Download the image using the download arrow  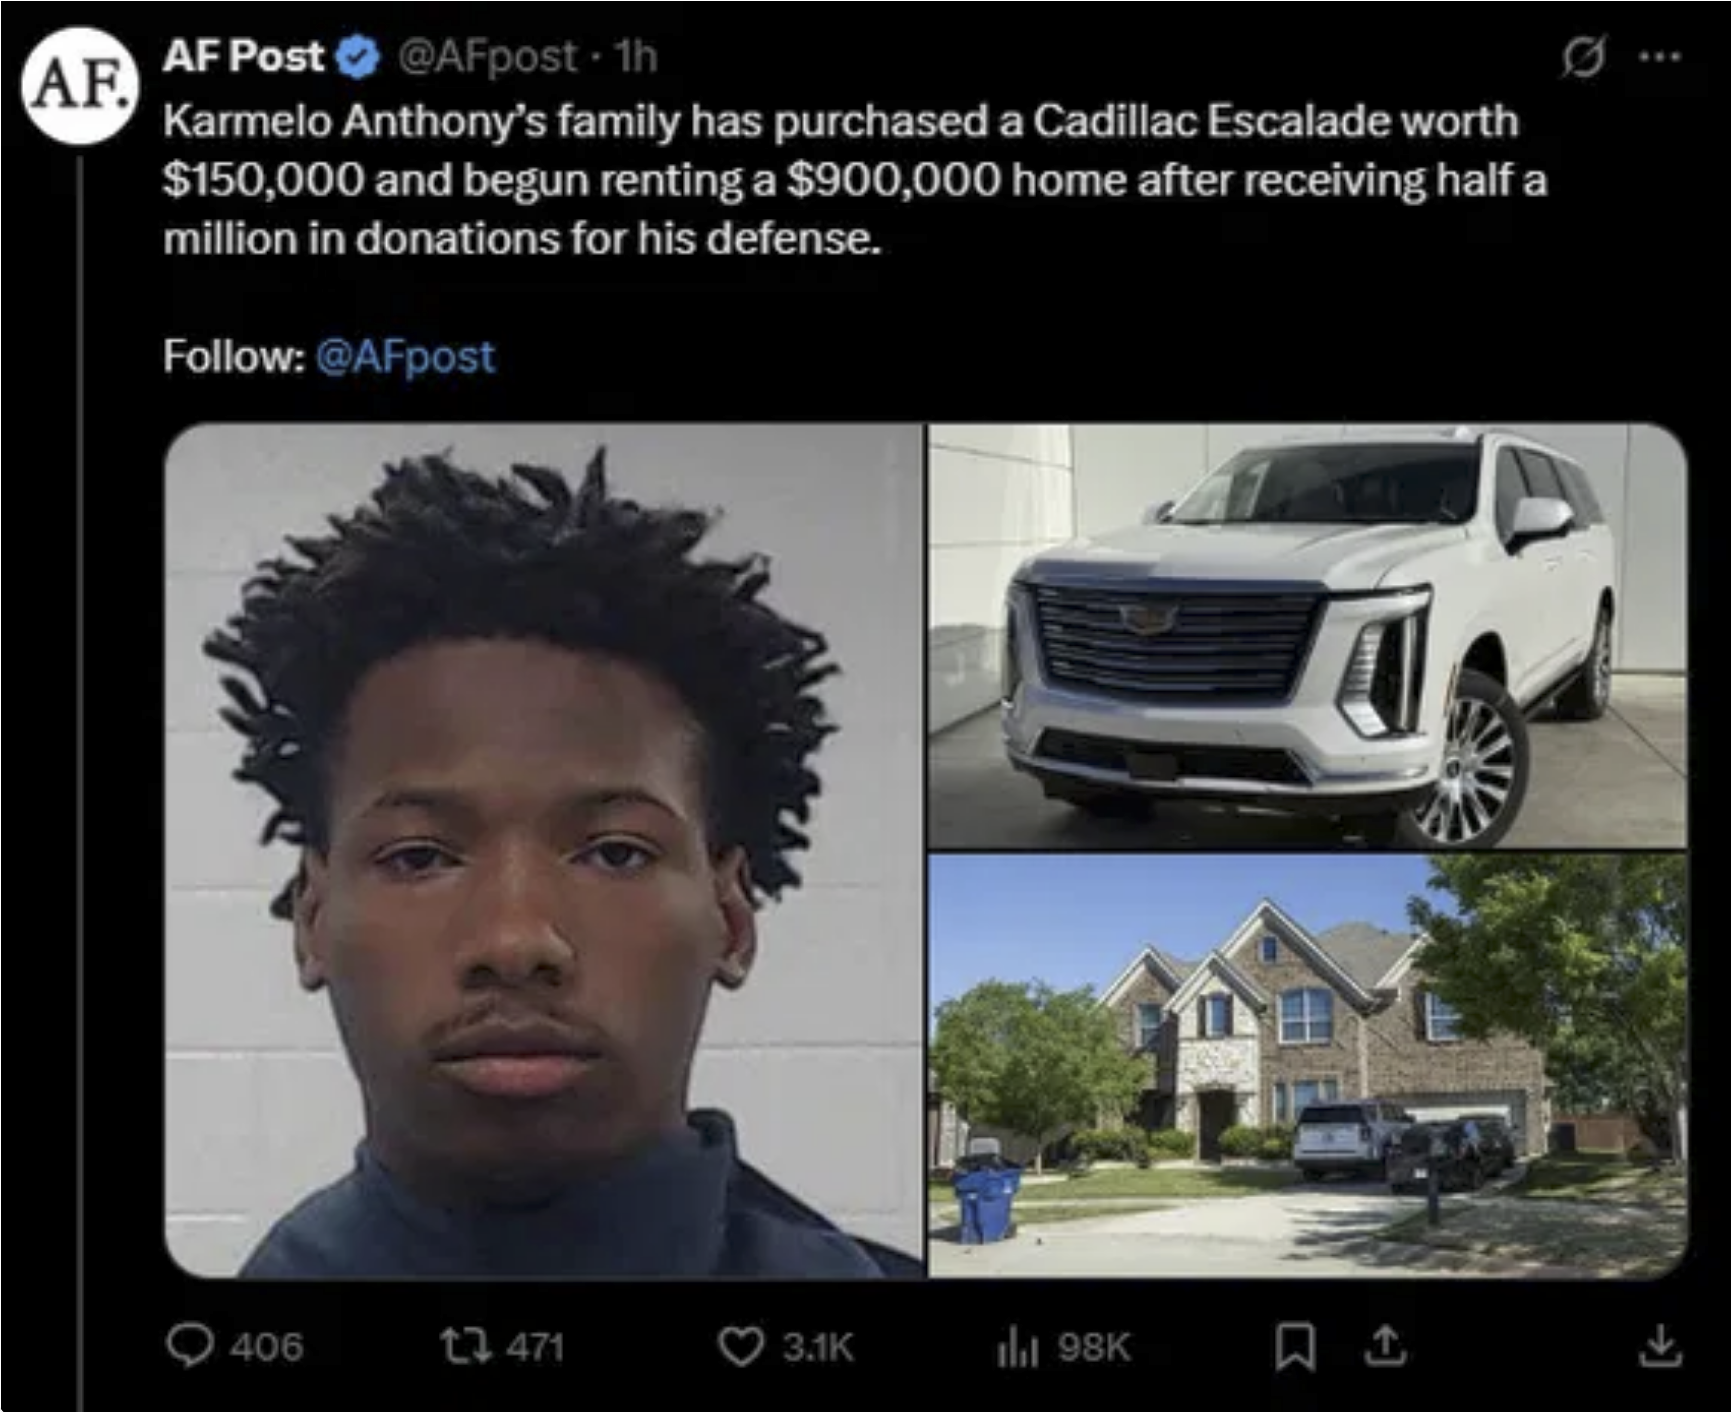coord(1659,1346)
